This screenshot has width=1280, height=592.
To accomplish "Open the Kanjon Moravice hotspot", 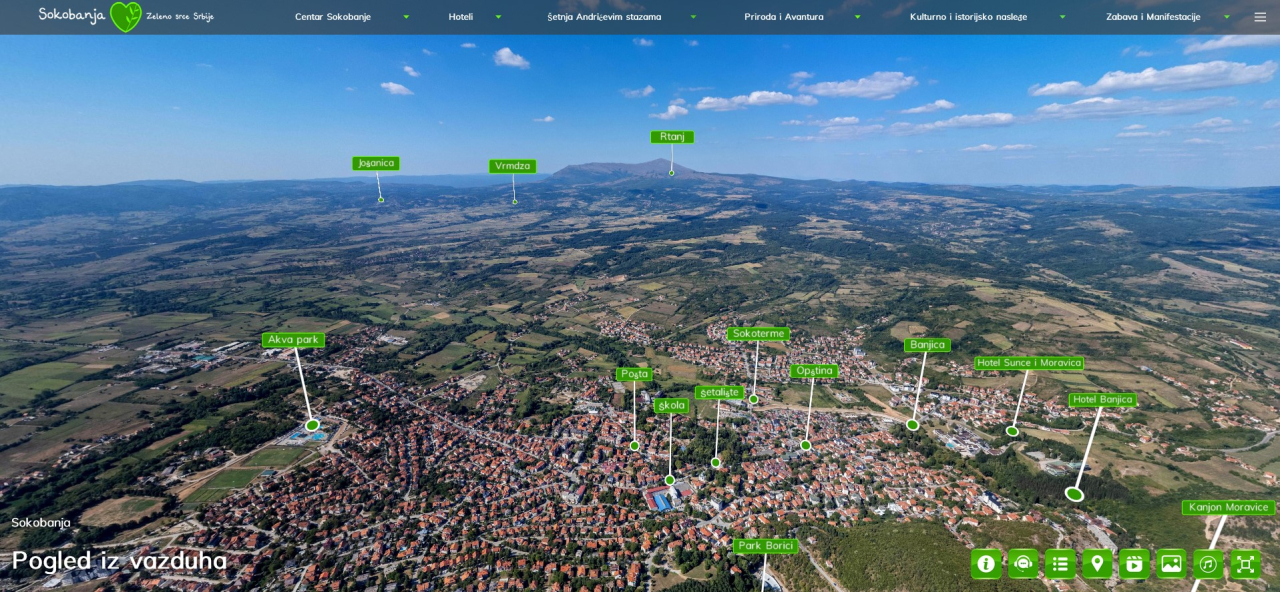I will pos(1228,508).
